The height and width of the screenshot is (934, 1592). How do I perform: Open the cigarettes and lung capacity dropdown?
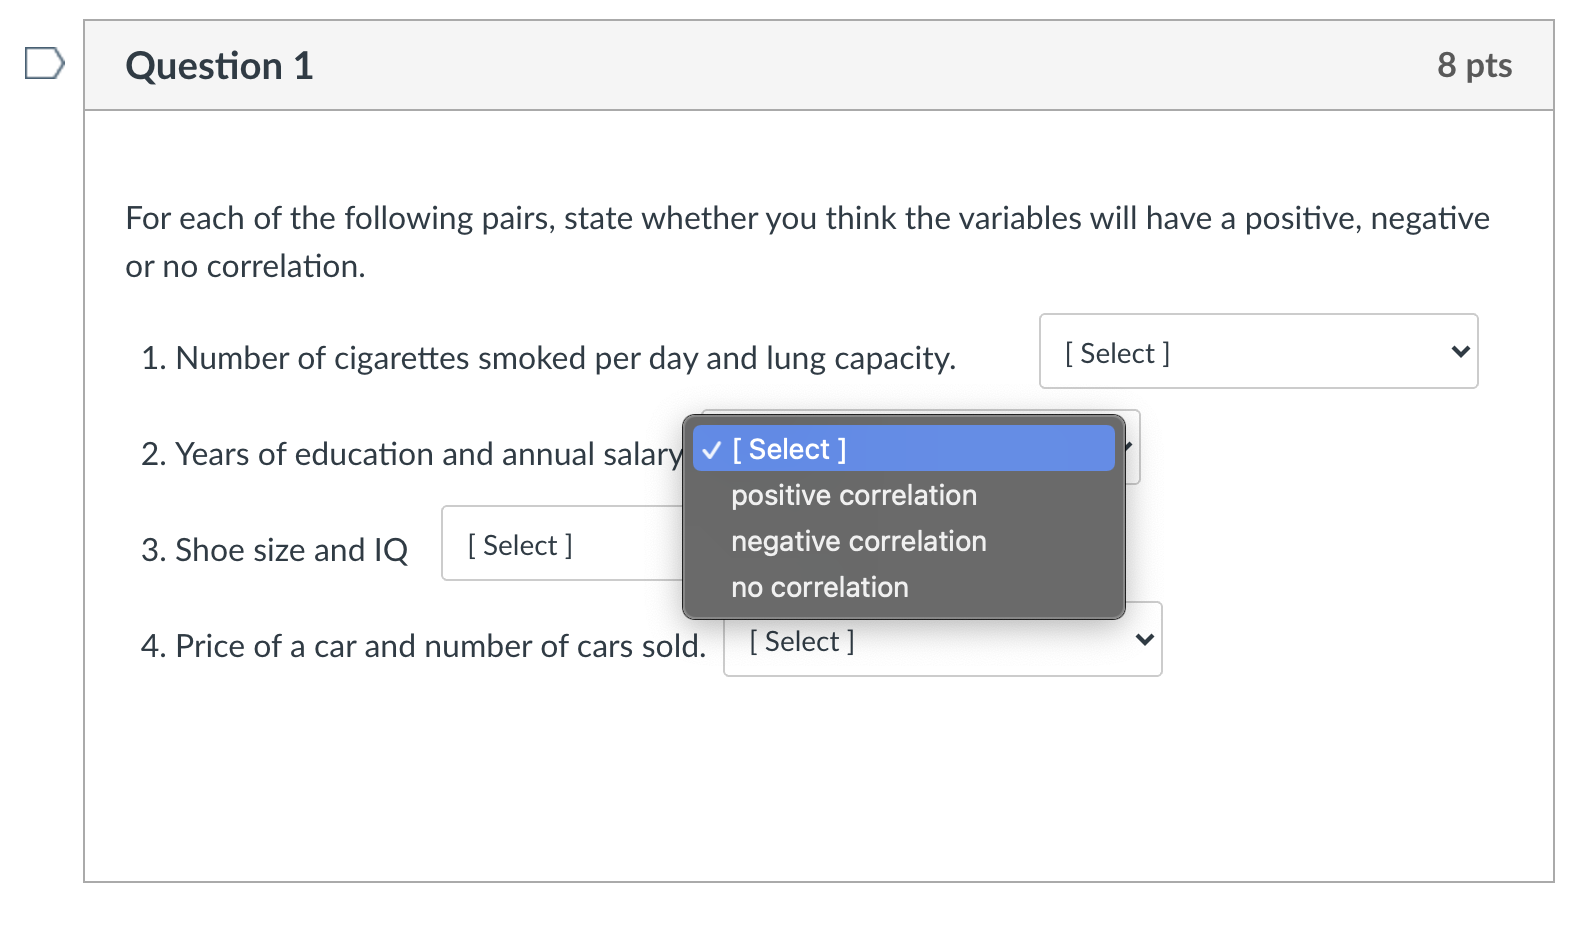click(x=1257, y=352)
